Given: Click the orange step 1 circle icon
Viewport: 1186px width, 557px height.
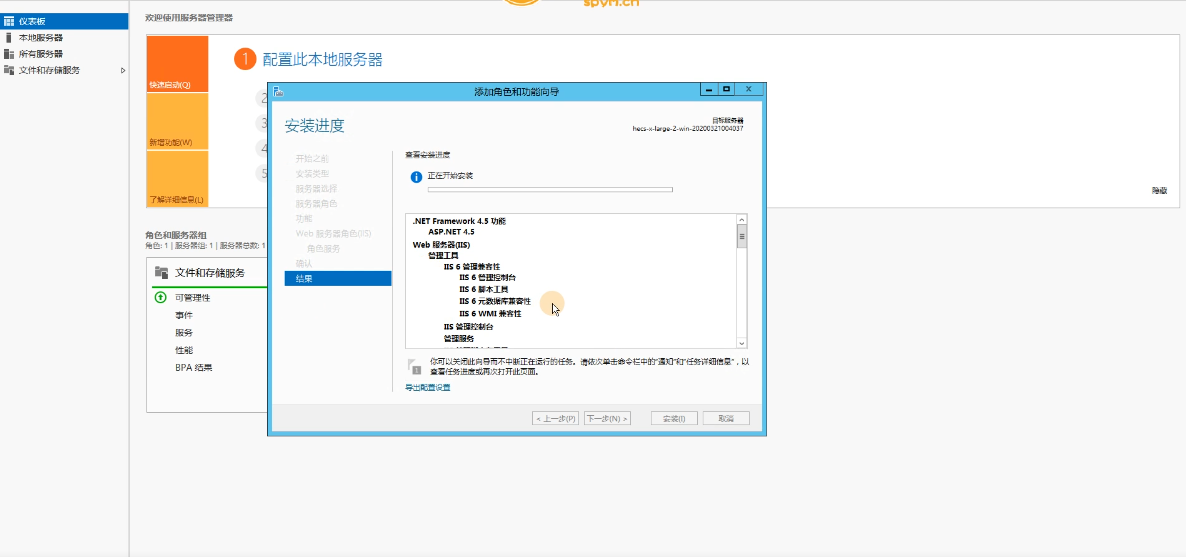Looking at the screenshot, I should click(245, 59).
